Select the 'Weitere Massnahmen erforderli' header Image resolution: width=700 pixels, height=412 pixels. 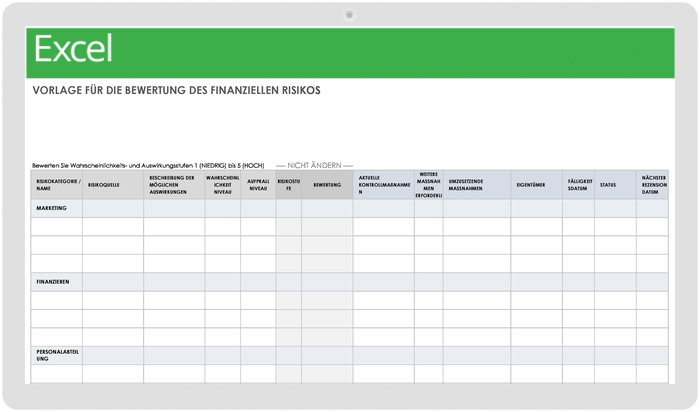tap(429, 185)
